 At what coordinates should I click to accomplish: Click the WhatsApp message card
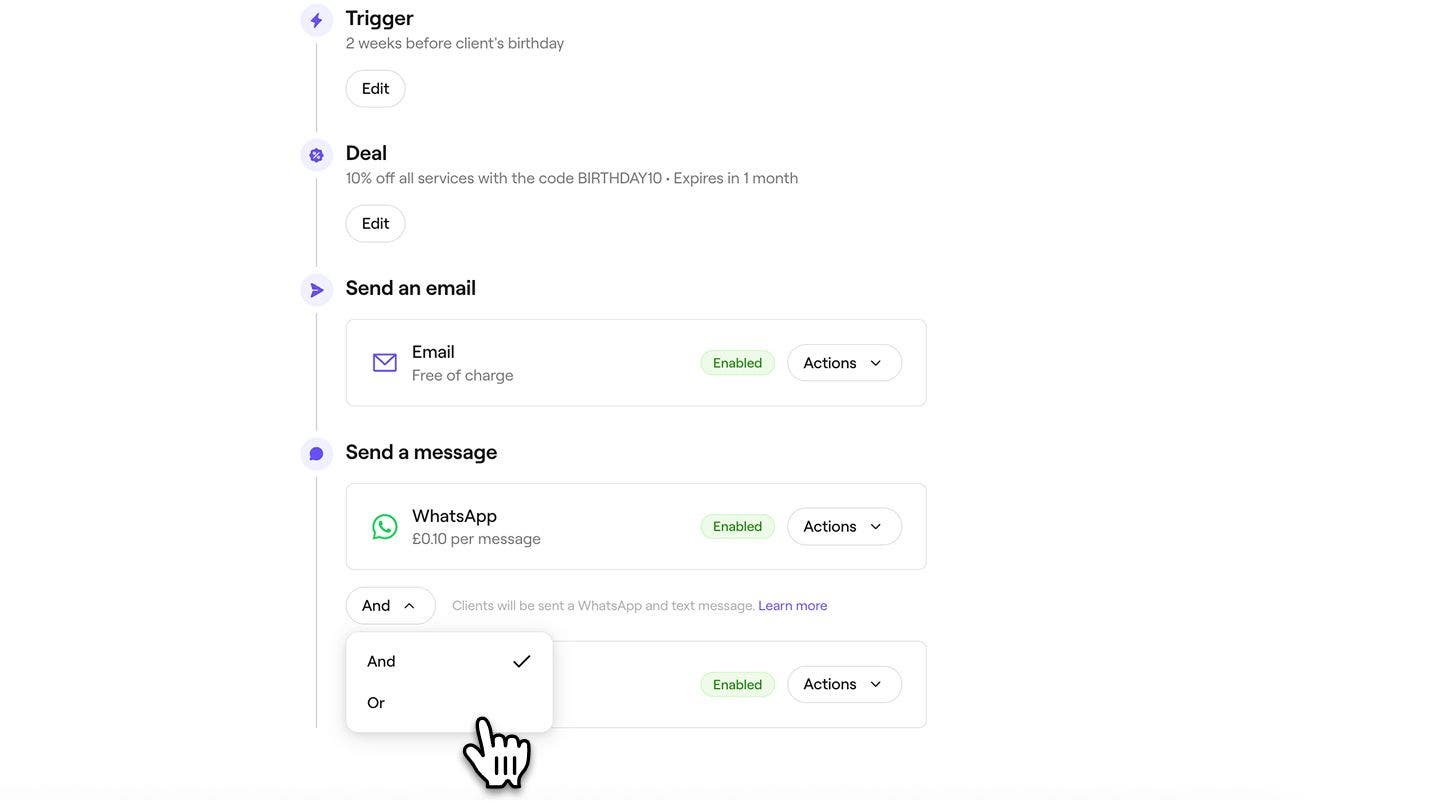pos(636,527)
